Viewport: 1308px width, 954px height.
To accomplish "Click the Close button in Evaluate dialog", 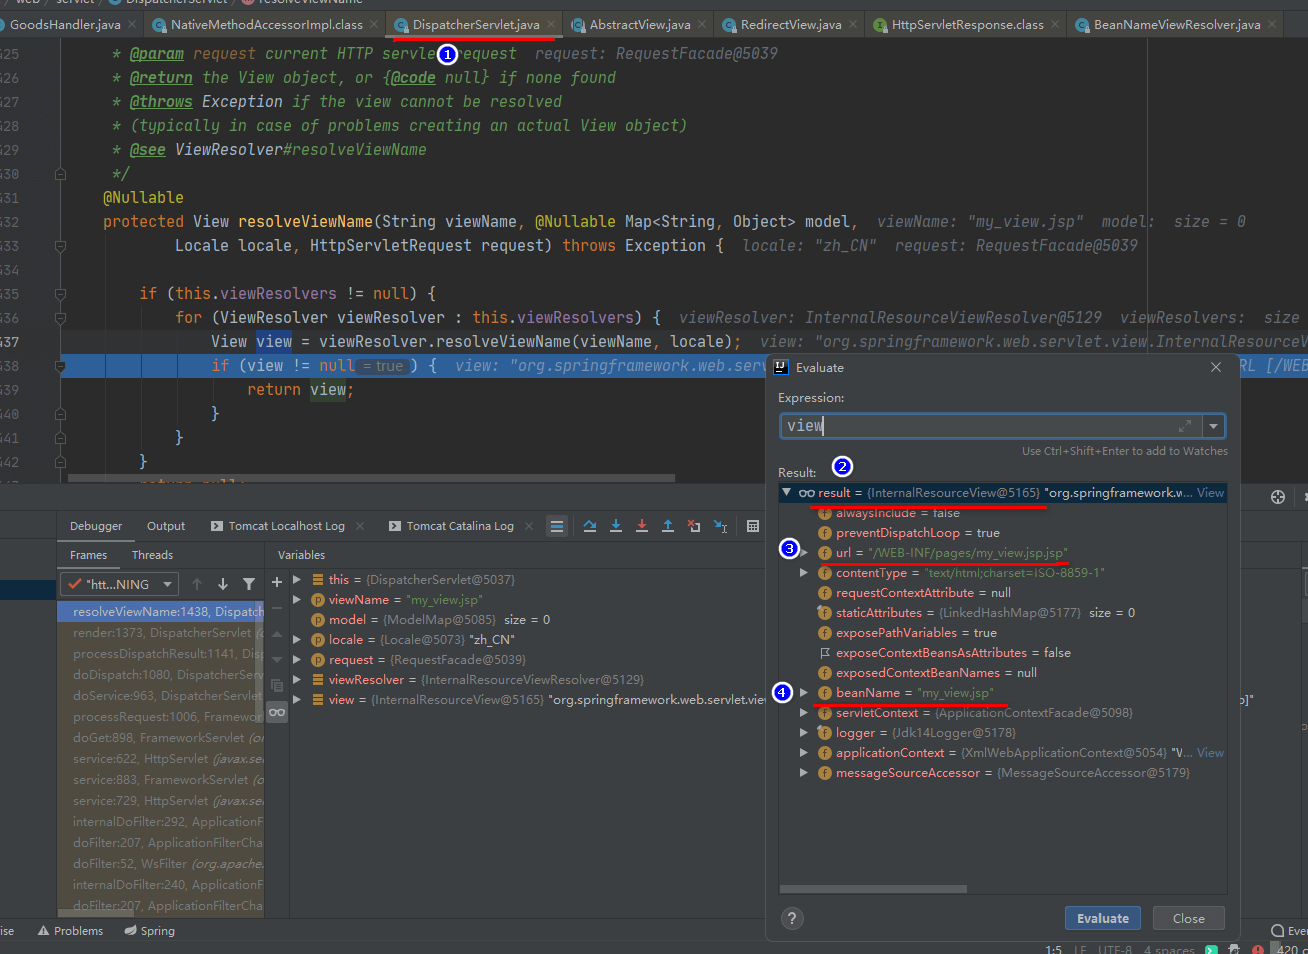I will pos(1188,918).
